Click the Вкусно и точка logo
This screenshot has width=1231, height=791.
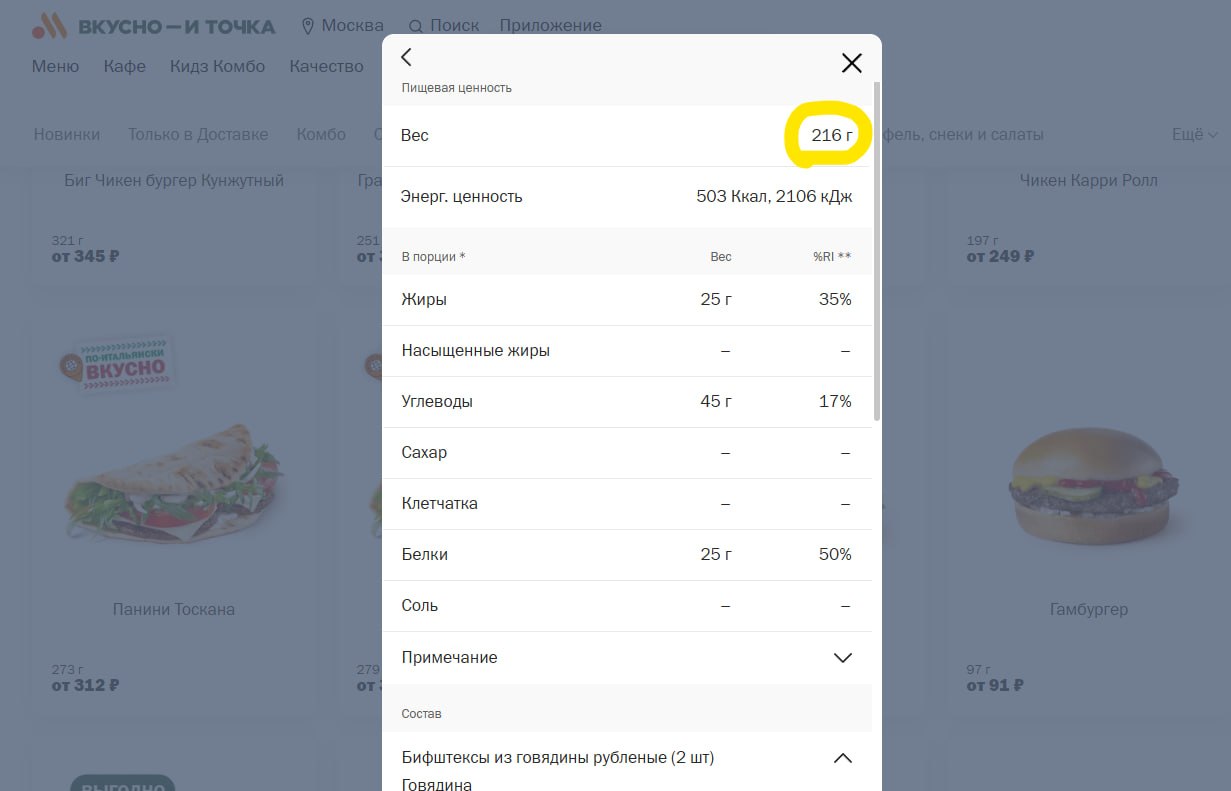coord(153,26)
